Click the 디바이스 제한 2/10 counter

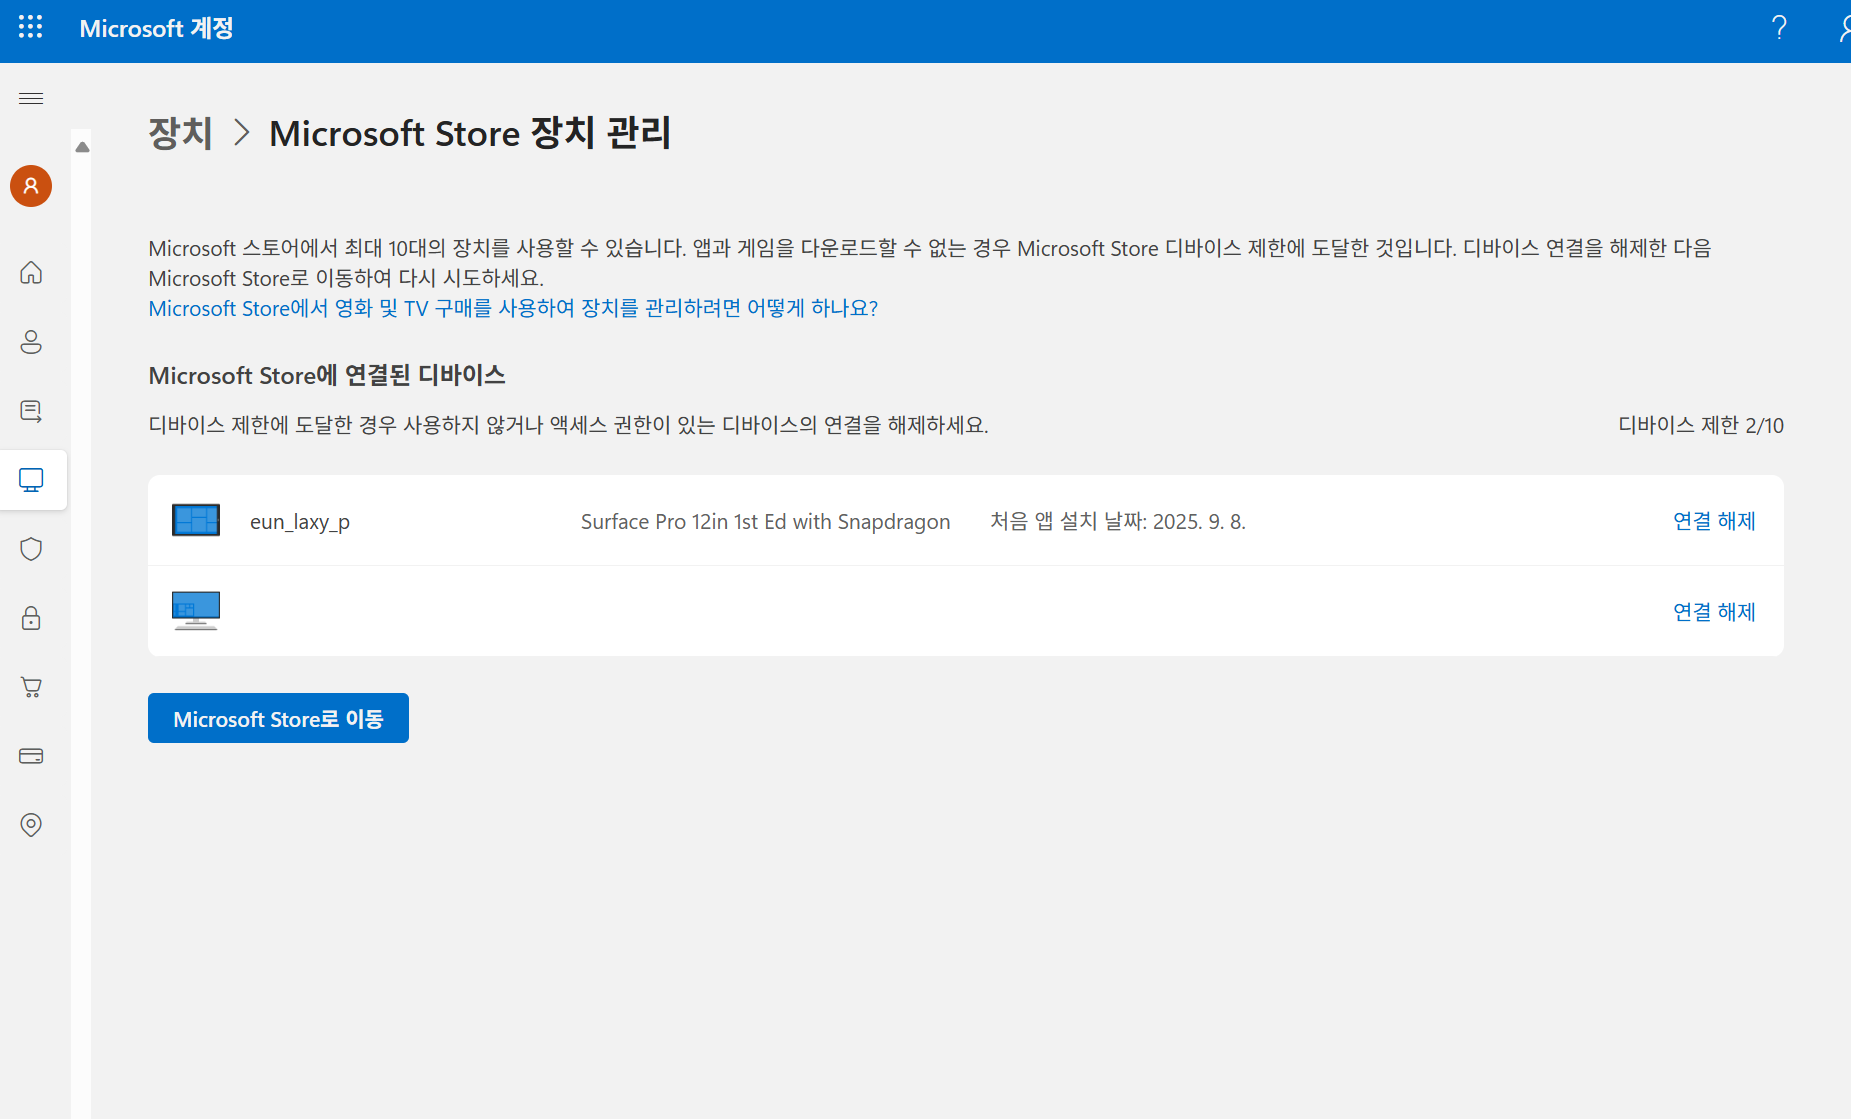[x=1701, y=425]
